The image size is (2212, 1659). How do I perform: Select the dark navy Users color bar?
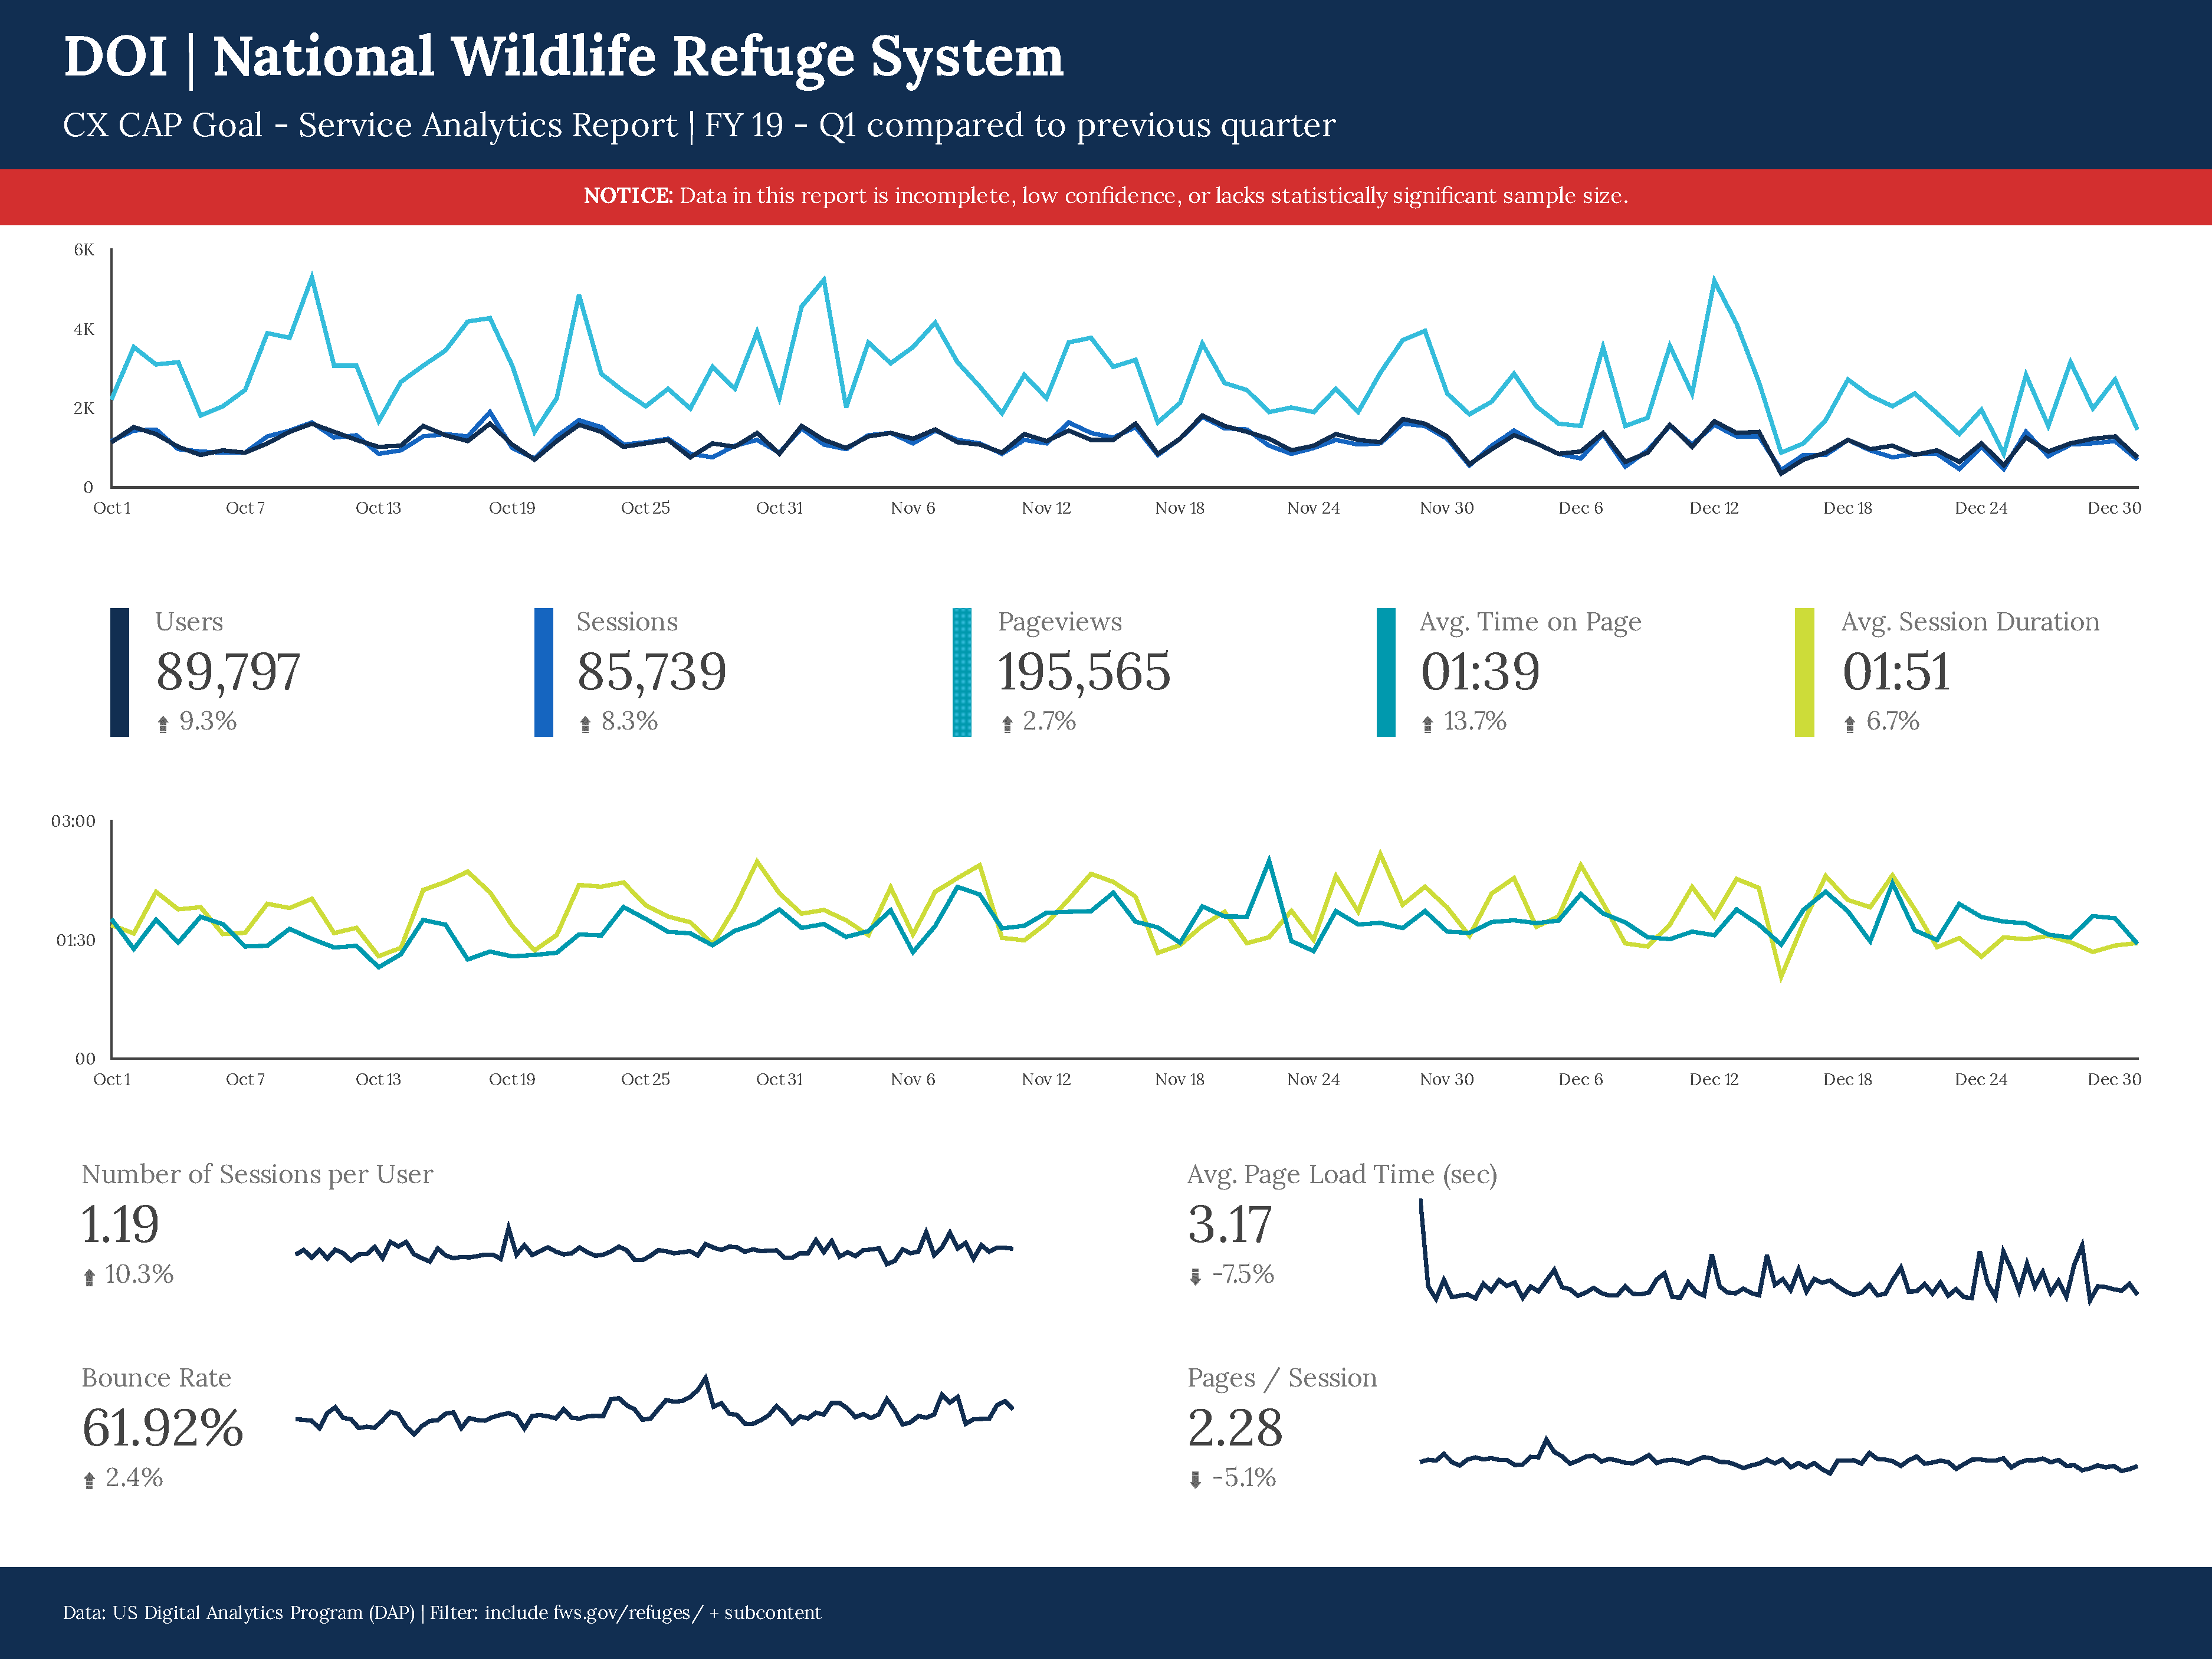click(120, 672)
